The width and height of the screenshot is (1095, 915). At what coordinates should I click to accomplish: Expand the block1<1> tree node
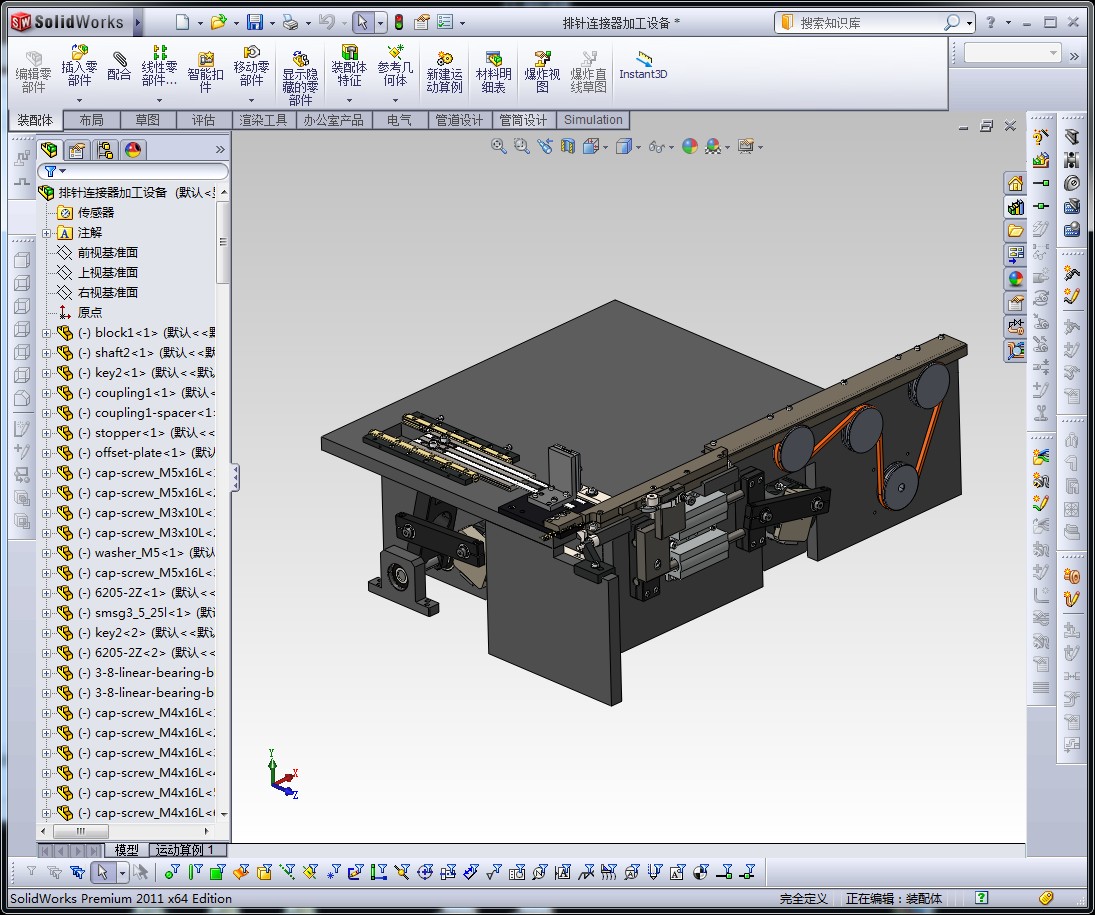click(47, 333)
